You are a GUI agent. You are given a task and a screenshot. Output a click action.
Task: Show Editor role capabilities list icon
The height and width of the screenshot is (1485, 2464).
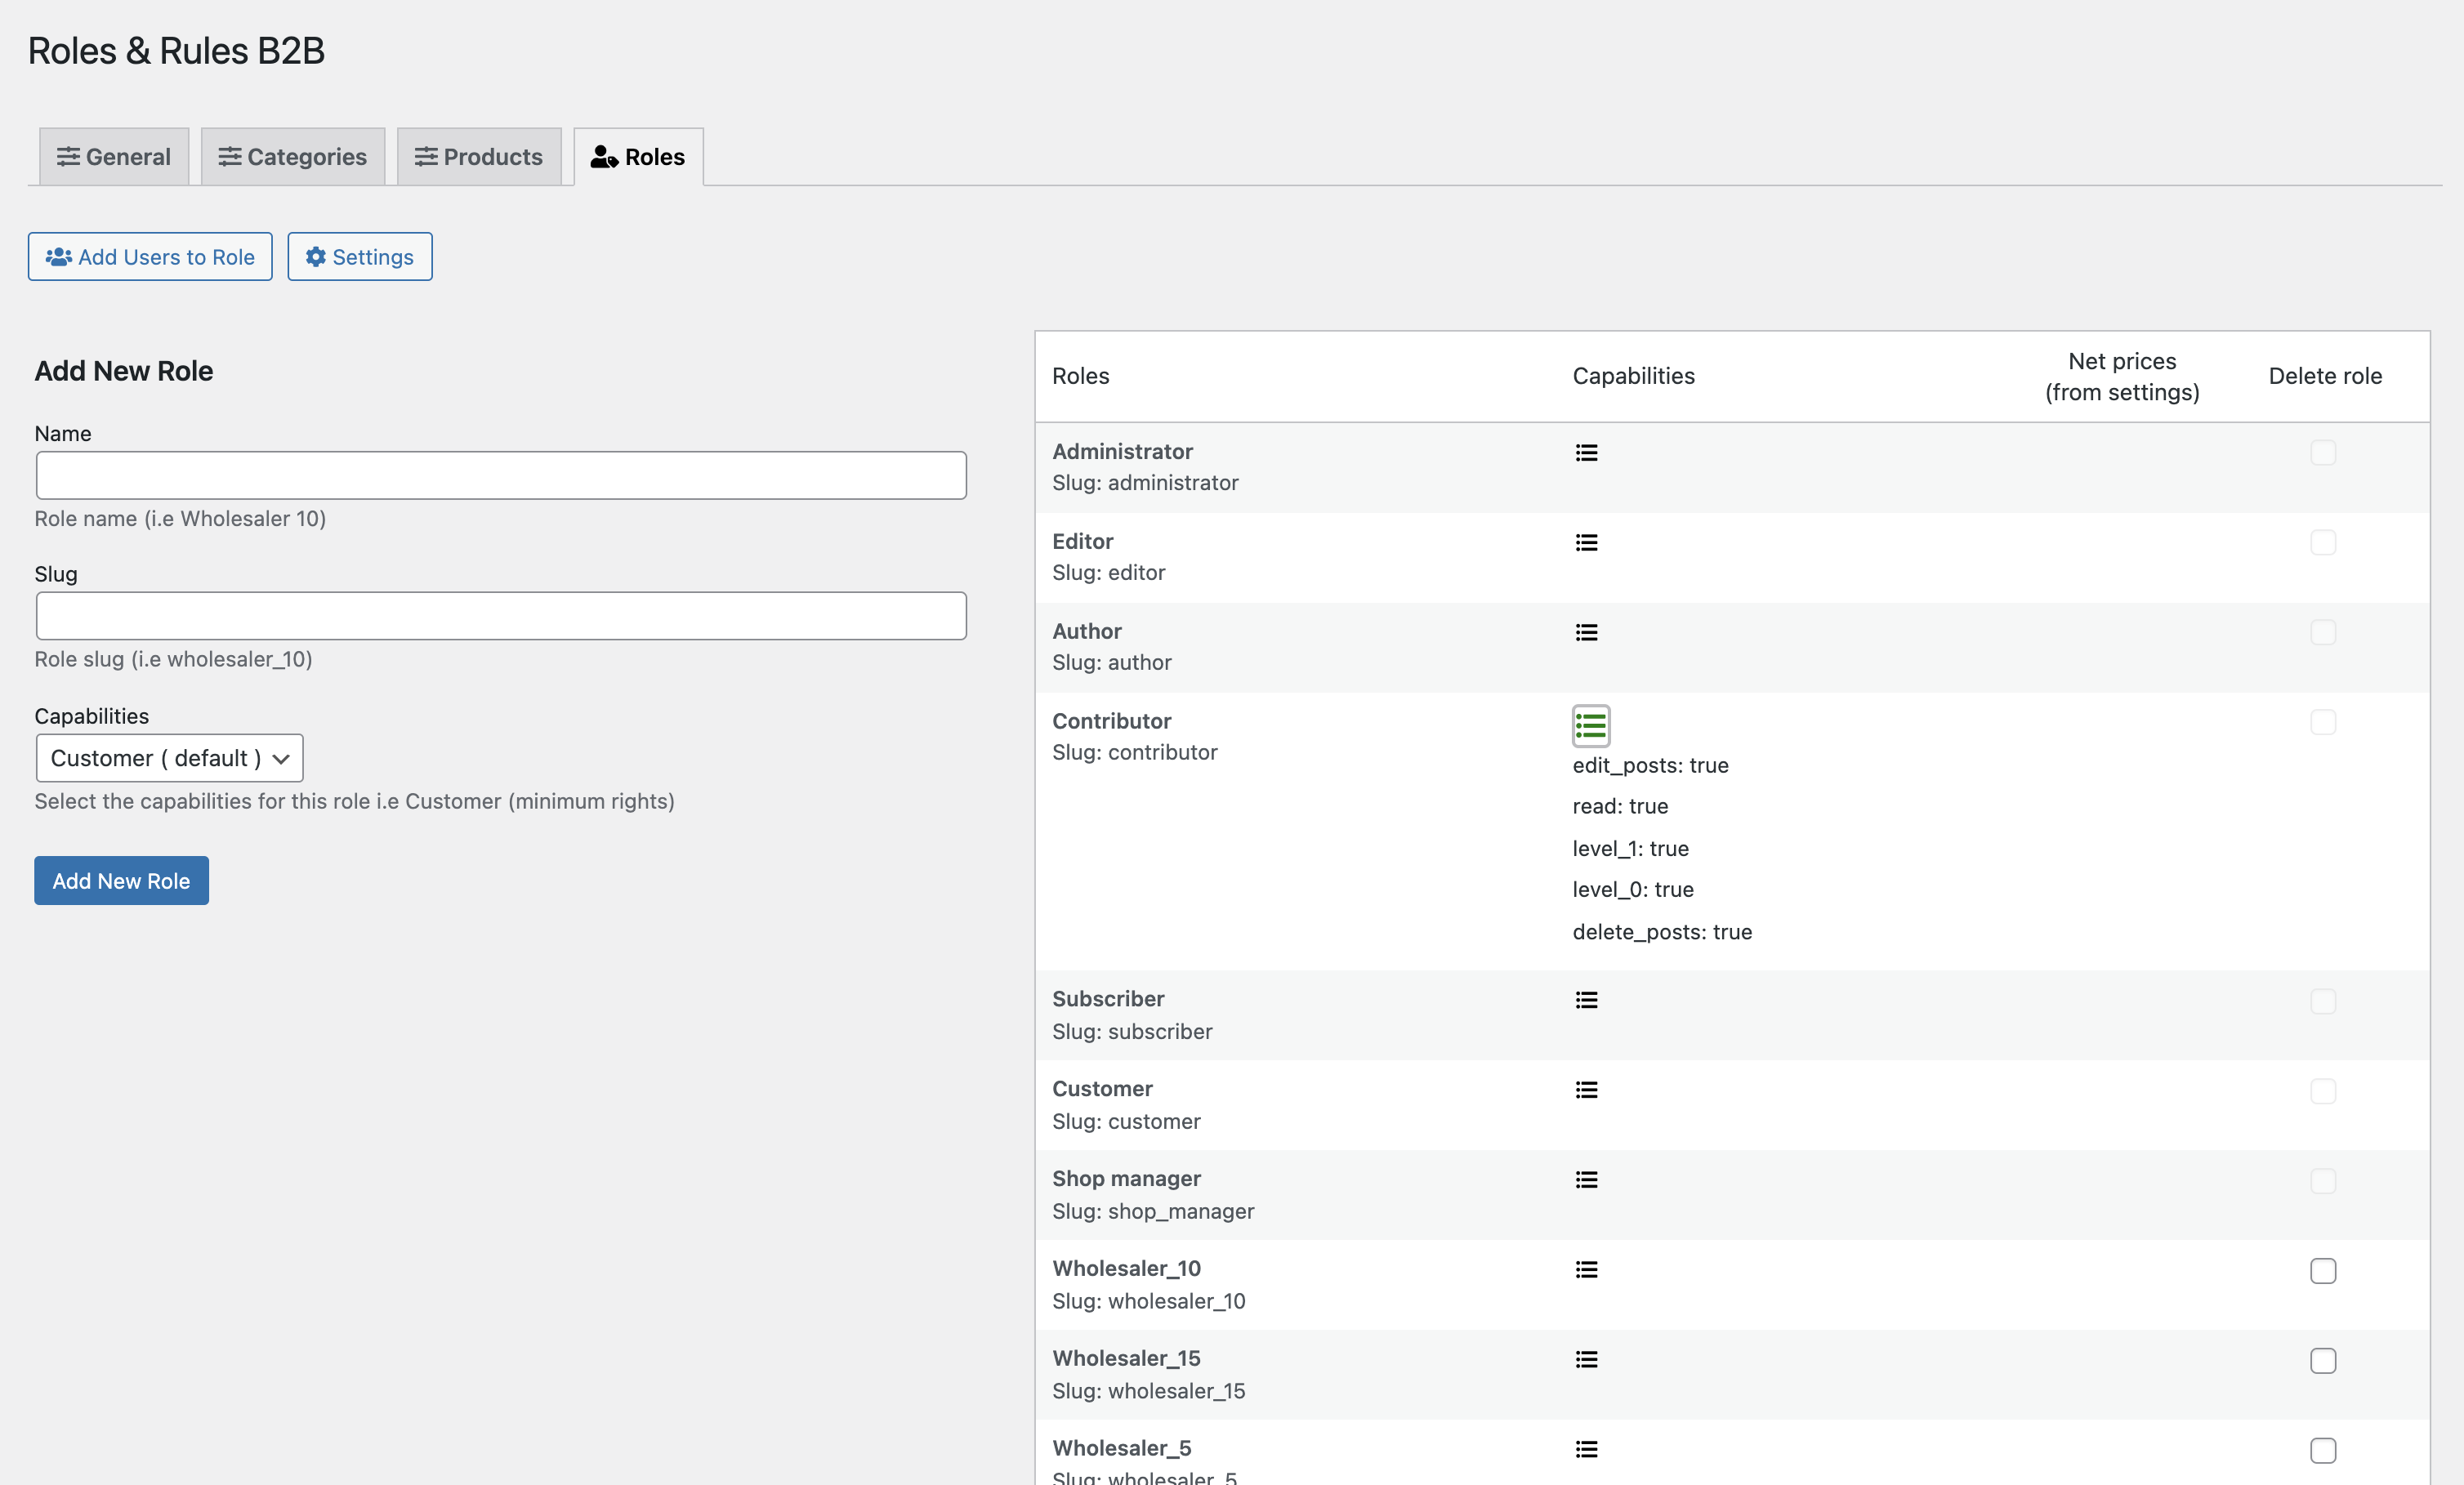(1586, 543)
